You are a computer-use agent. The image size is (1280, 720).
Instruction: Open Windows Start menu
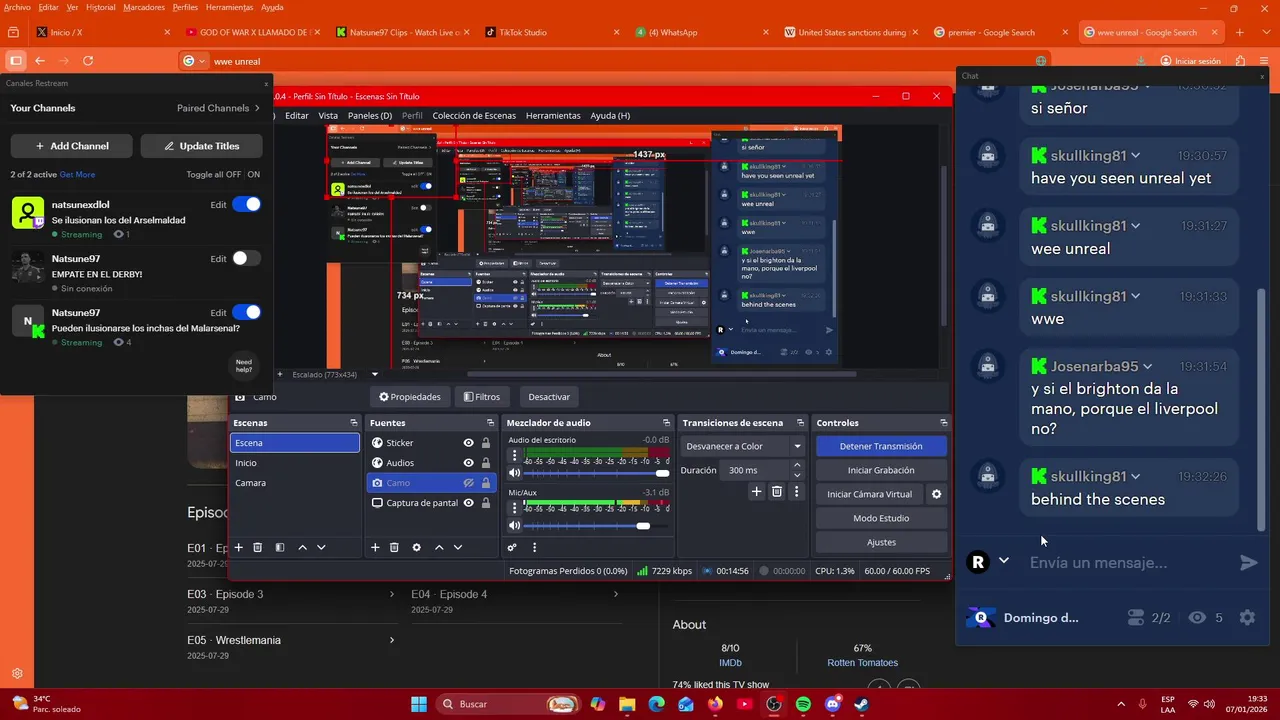(x=419, y=704)
